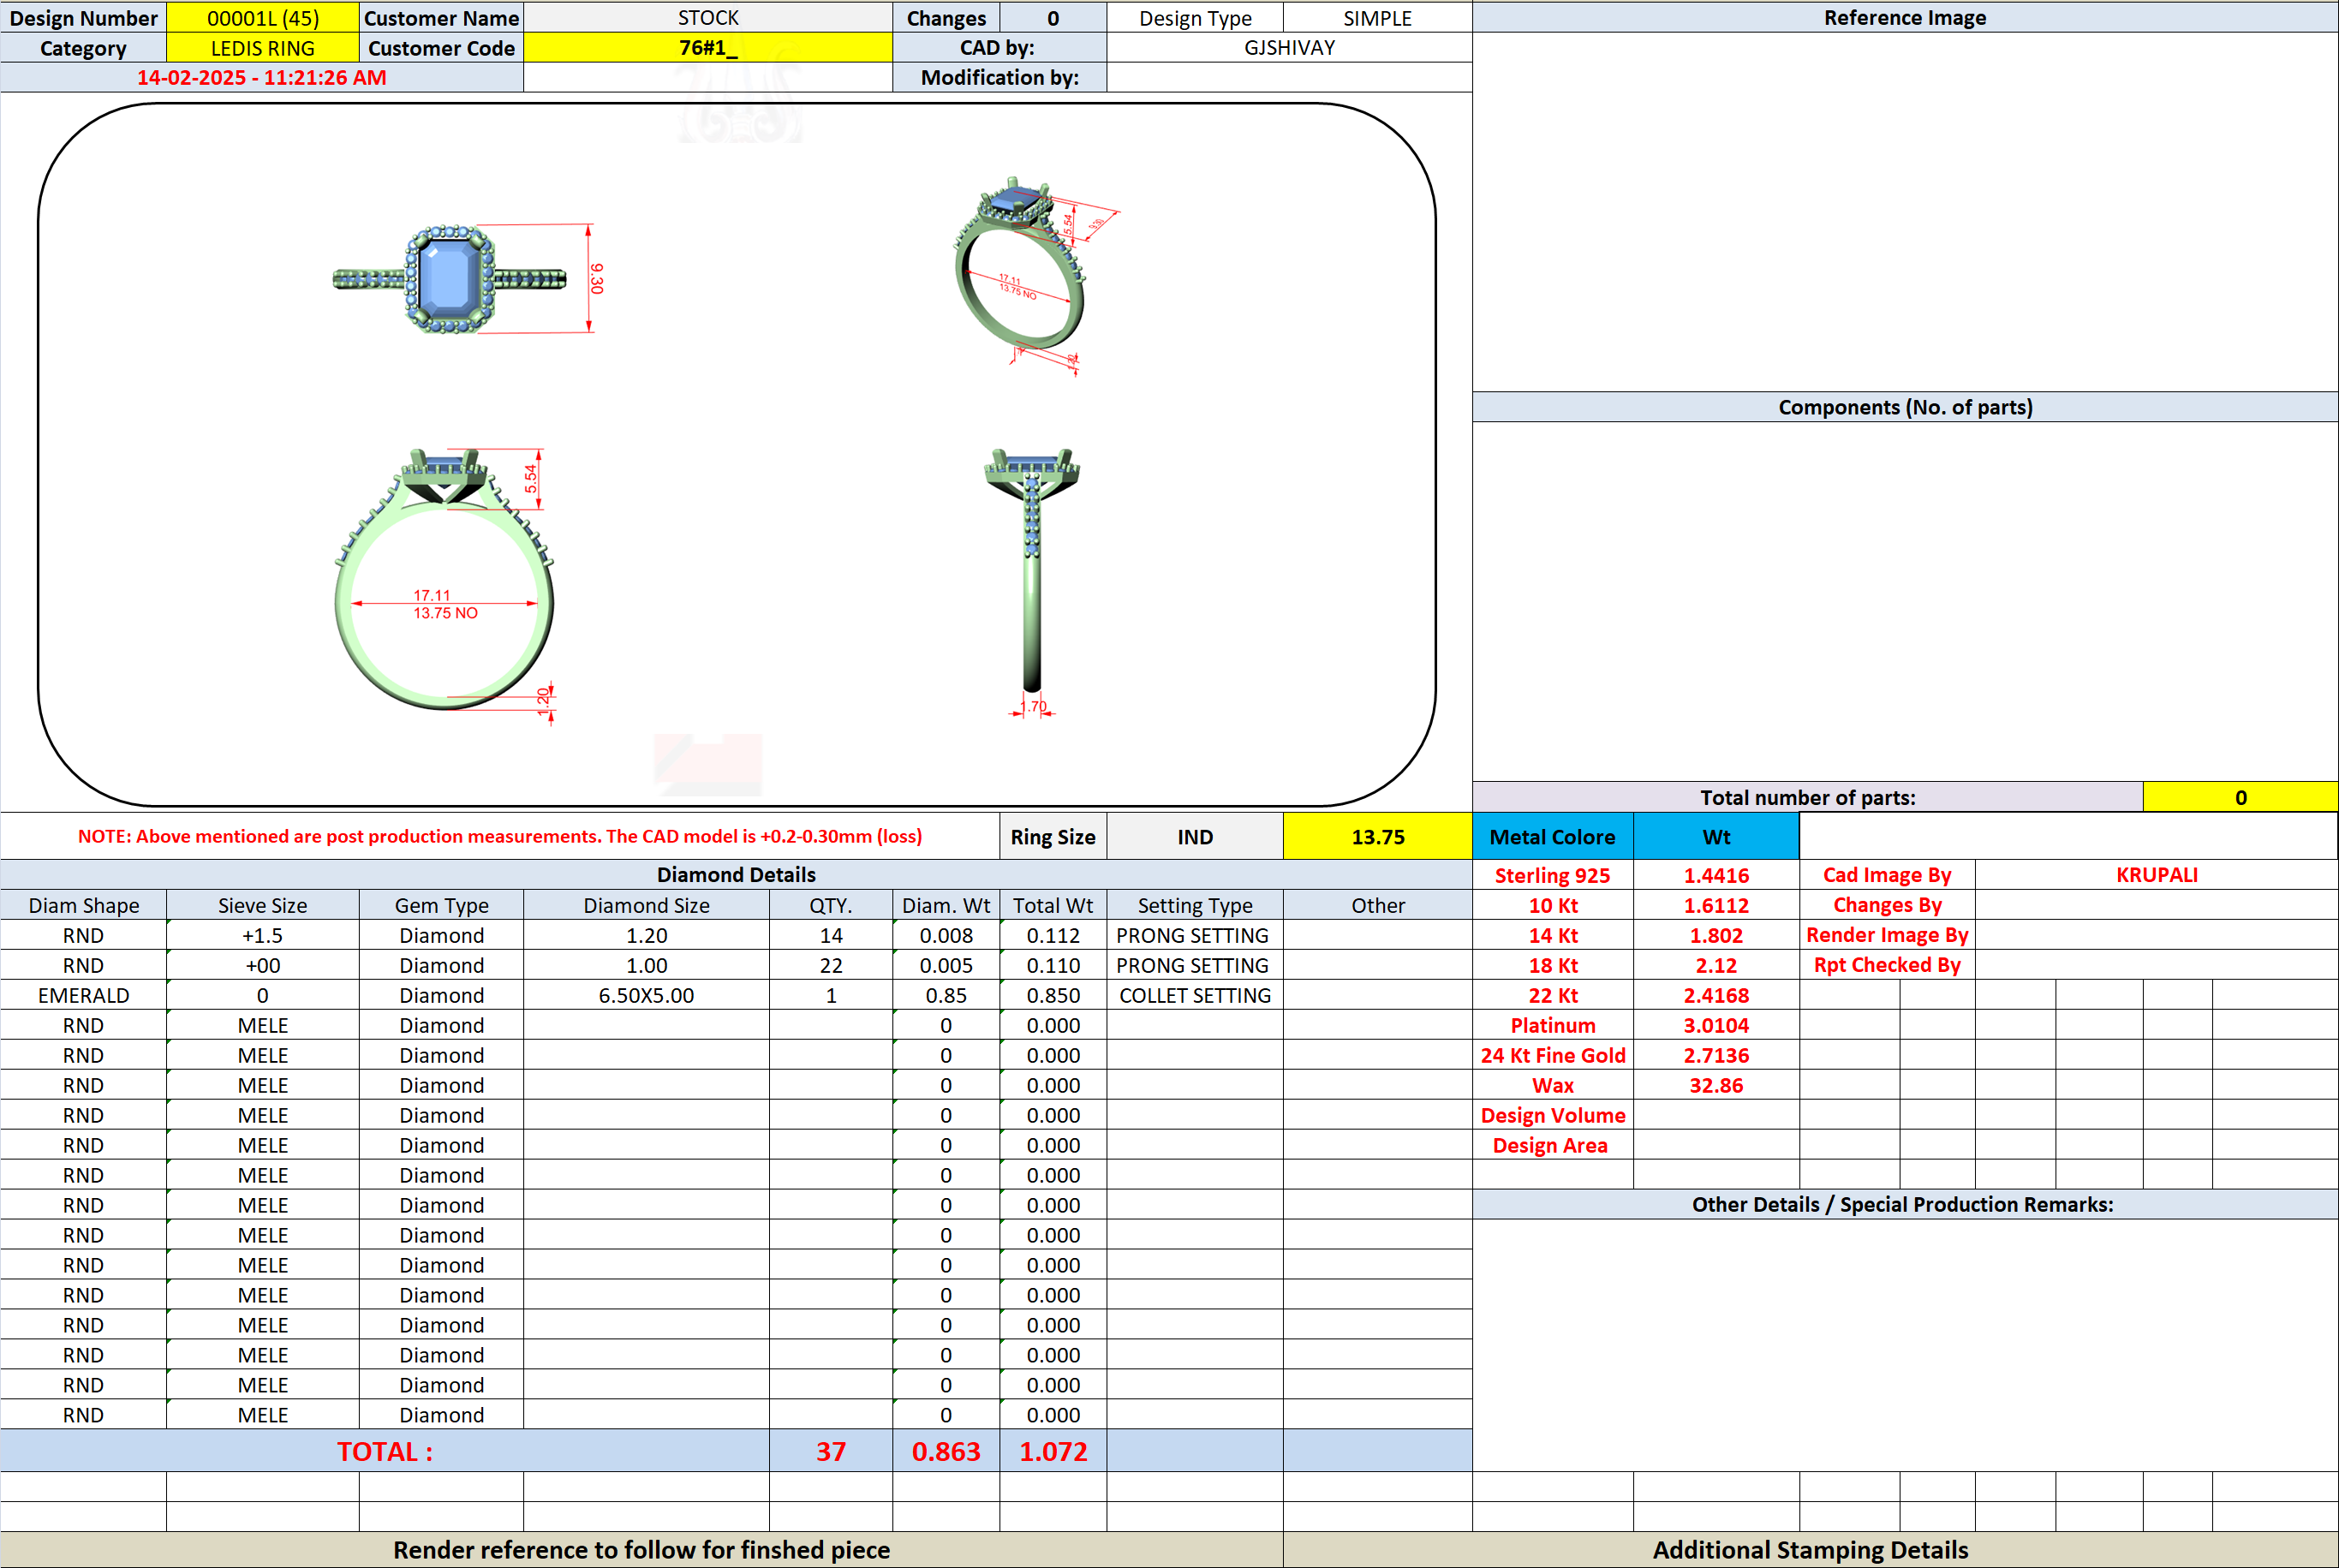Click the Components (No. of parts) header

pyautogui.click(x=1905, y=407)
